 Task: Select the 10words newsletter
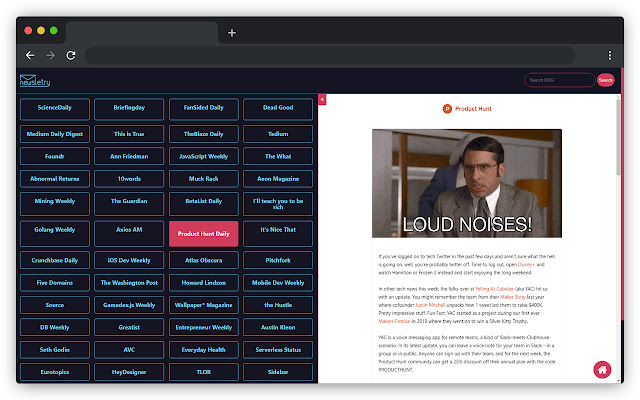[129, 179]
